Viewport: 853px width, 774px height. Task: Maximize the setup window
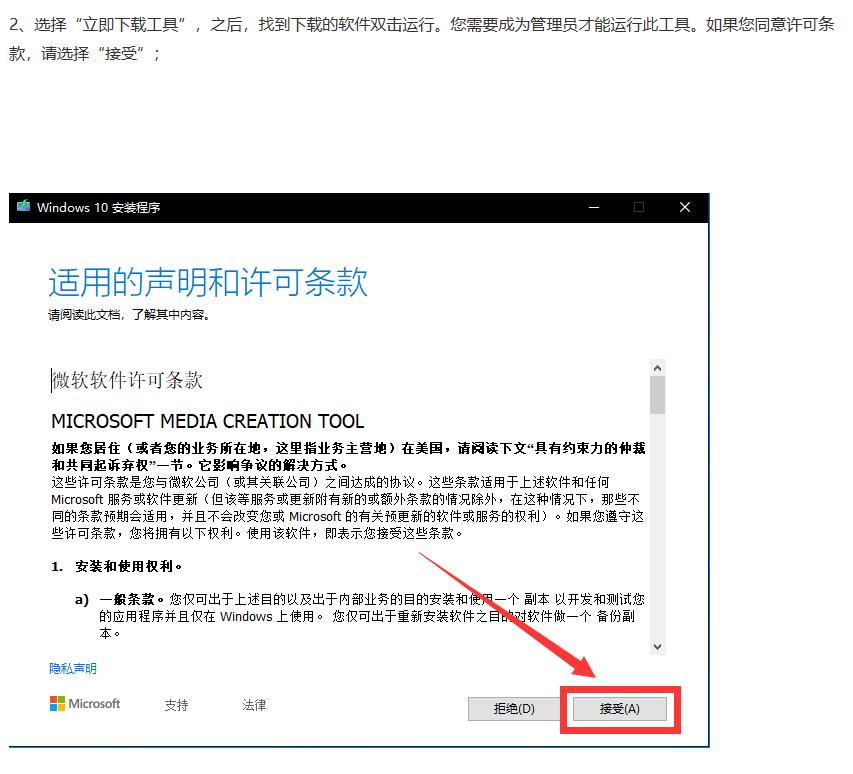pyautogui.click(x=639, y=207)
